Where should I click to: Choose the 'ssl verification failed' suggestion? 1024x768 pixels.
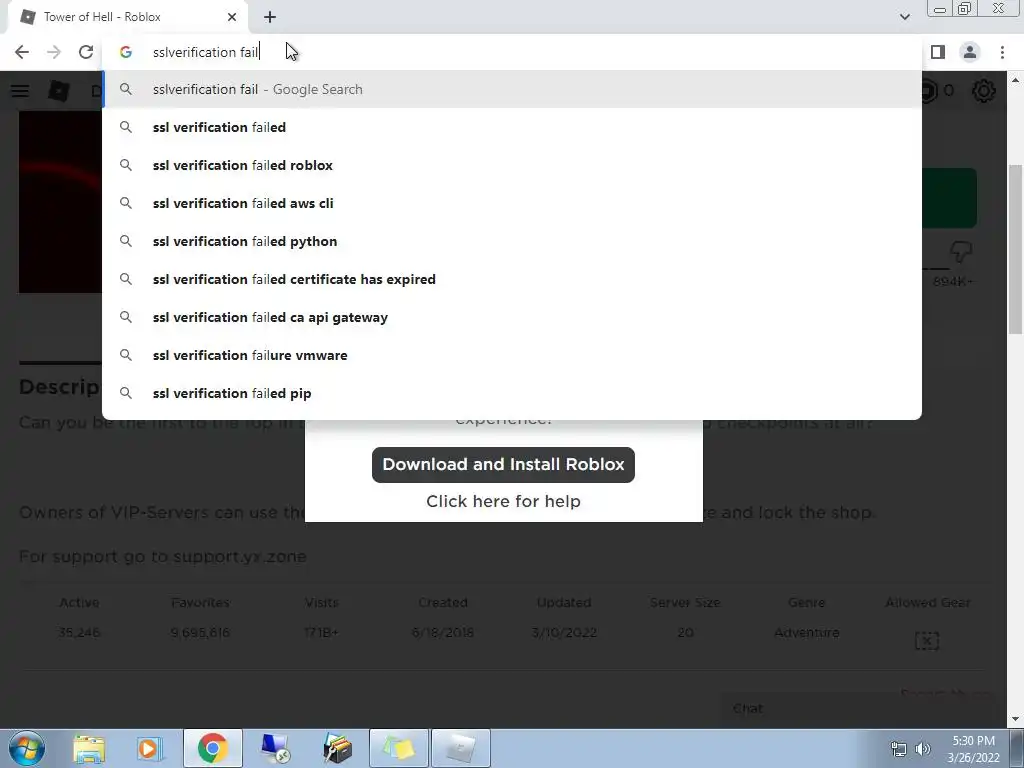click(512, 127)
